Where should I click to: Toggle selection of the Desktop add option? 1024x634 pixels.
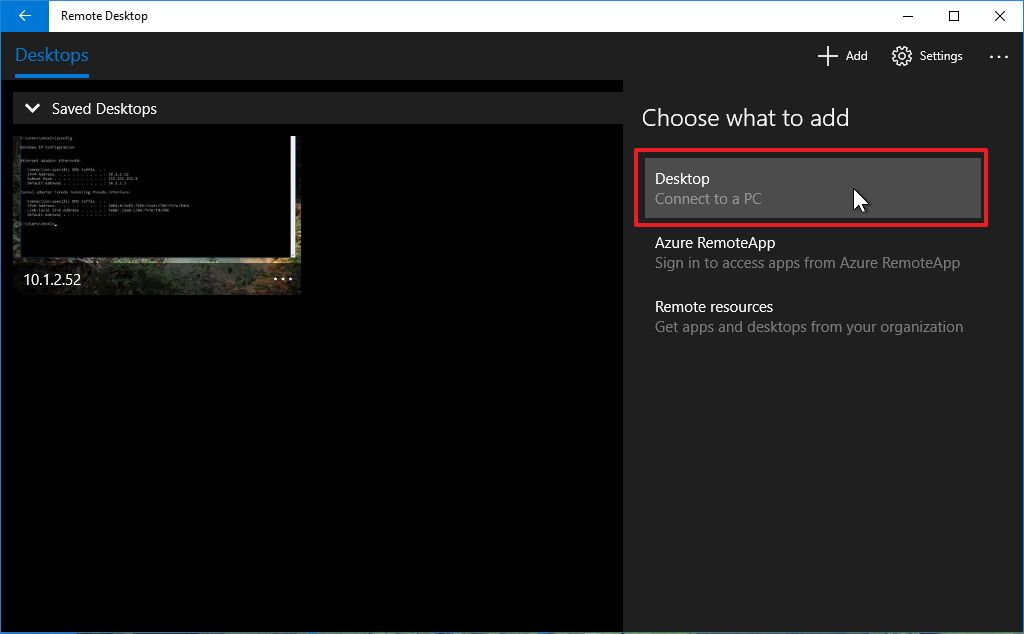coord(811,188)
